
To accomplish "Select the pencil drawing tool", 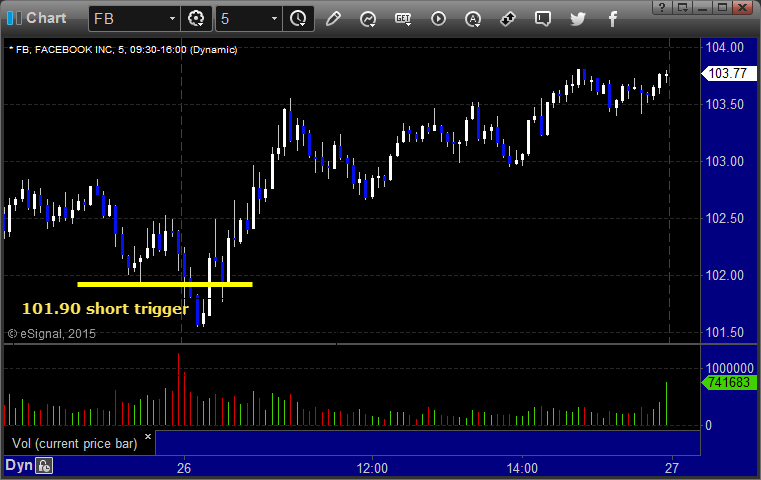I will point(333,19).
